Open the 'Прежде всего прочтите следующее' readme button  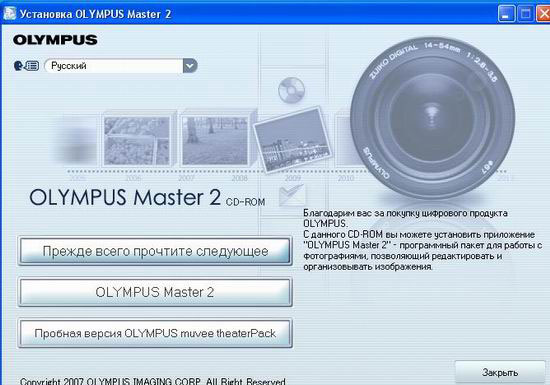(155, 250)
